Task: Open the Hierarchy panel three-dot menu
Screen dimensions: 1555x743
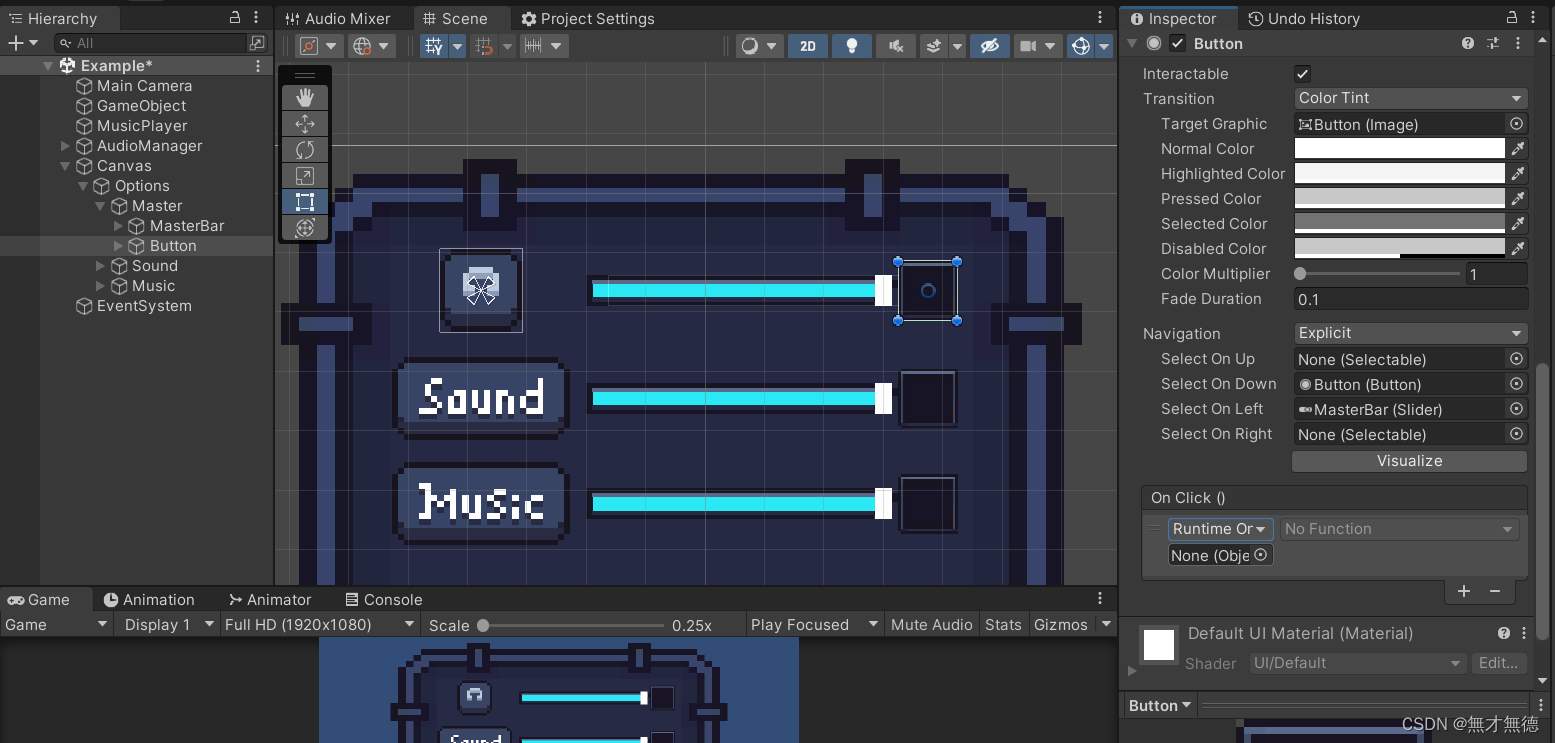Action: tap(257, 17)
